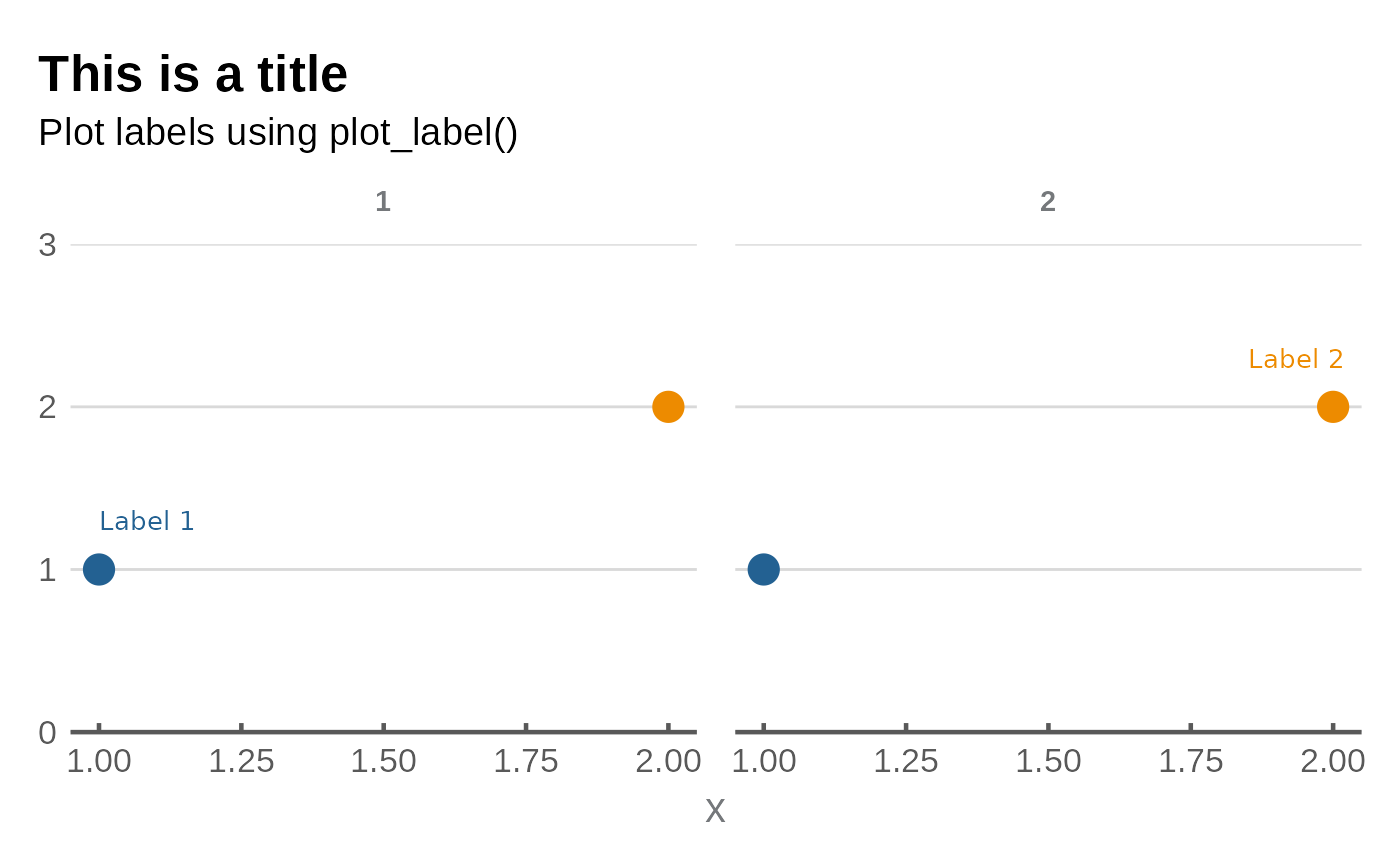Click the 1.25 tick label in left panel
This screenshot has height=865, width=1400.
241,761
